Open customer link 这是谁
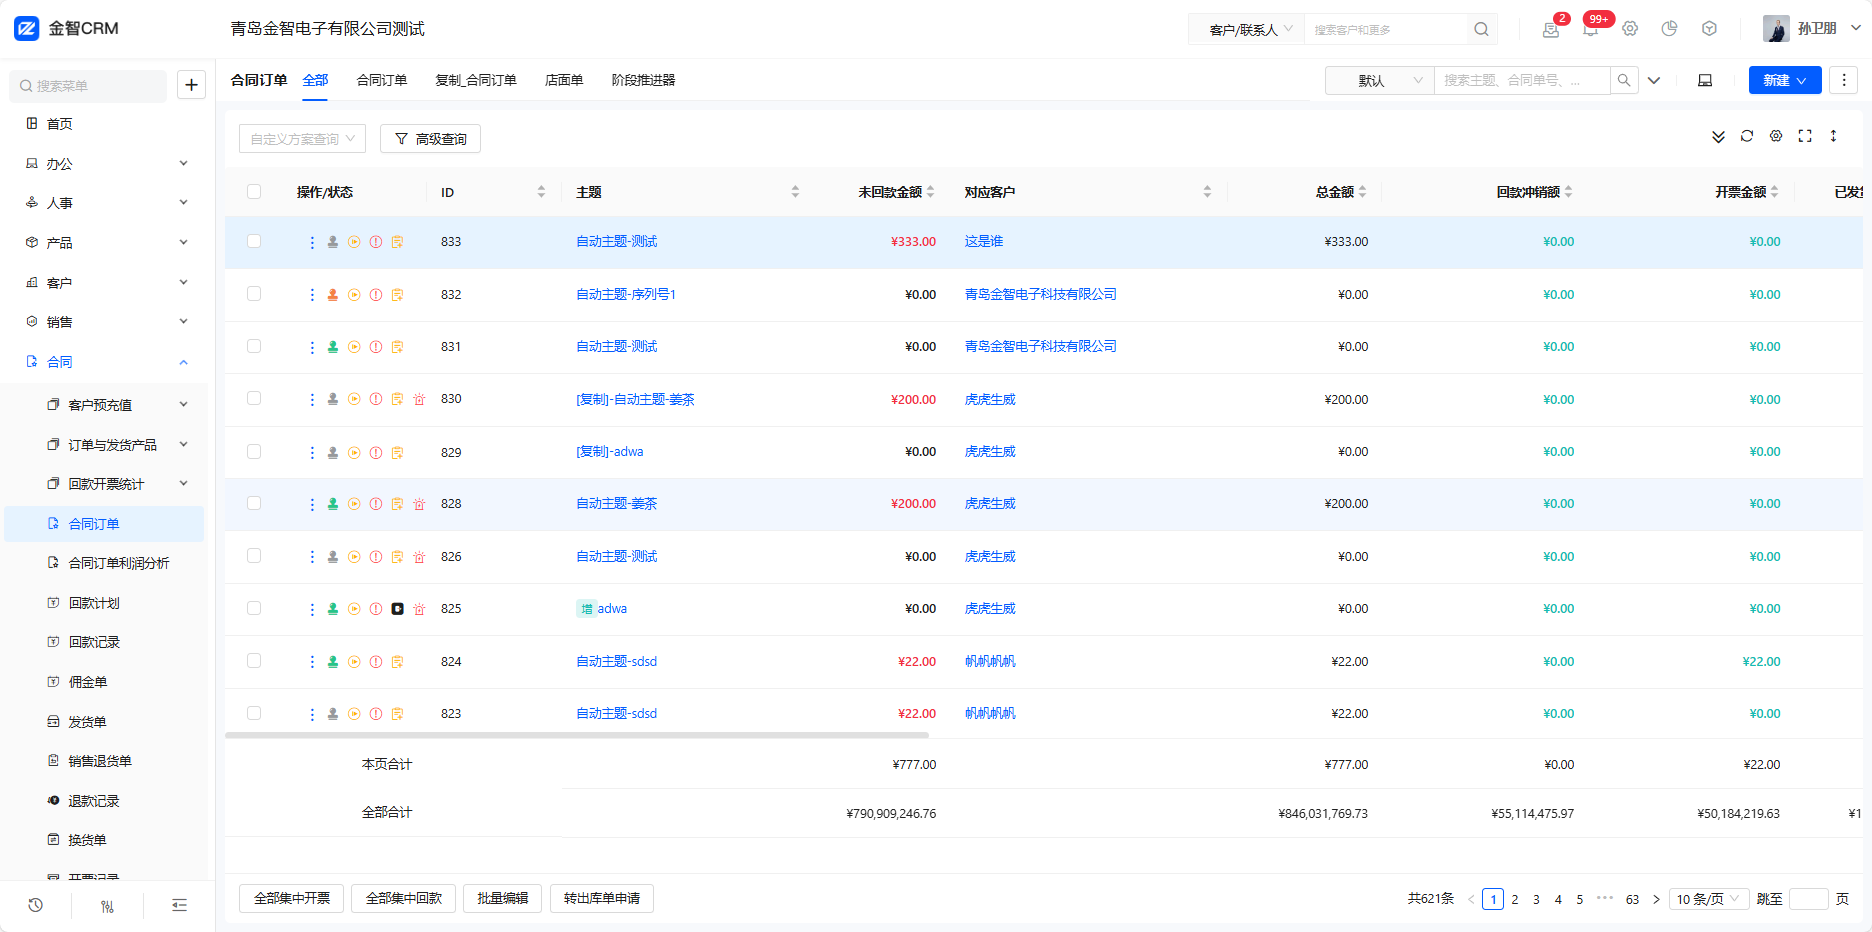1872x932 pixels. 984,241
